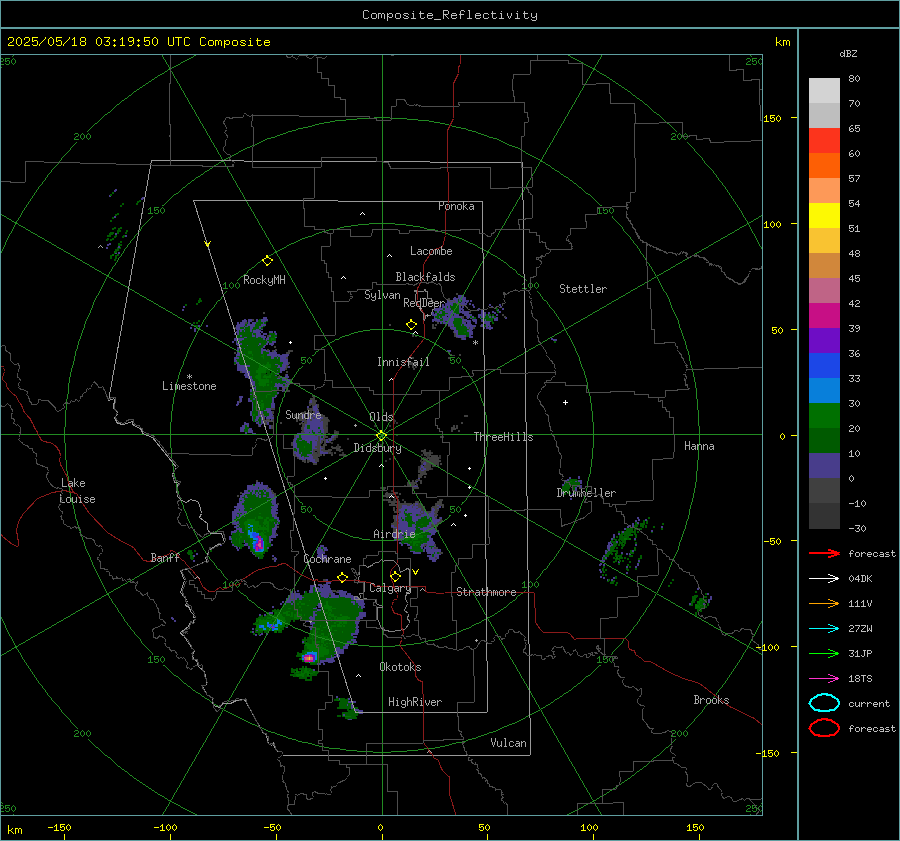This screenshot has width=900, height=841.
Task: Pick the magenta 18TS arrow symbol
Action: pyautogui.click(x=824, y=679)
